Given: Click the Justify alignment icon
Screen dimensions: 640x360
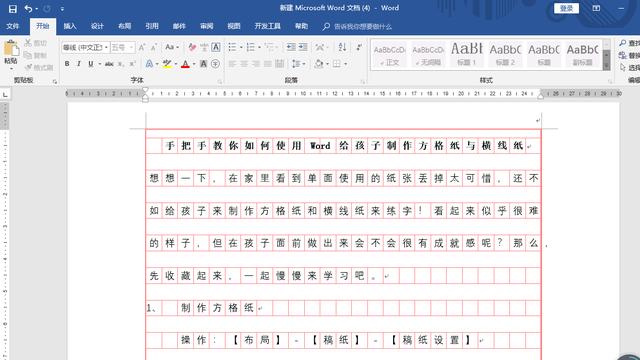Looking at the screenshot, I should 268,64.
